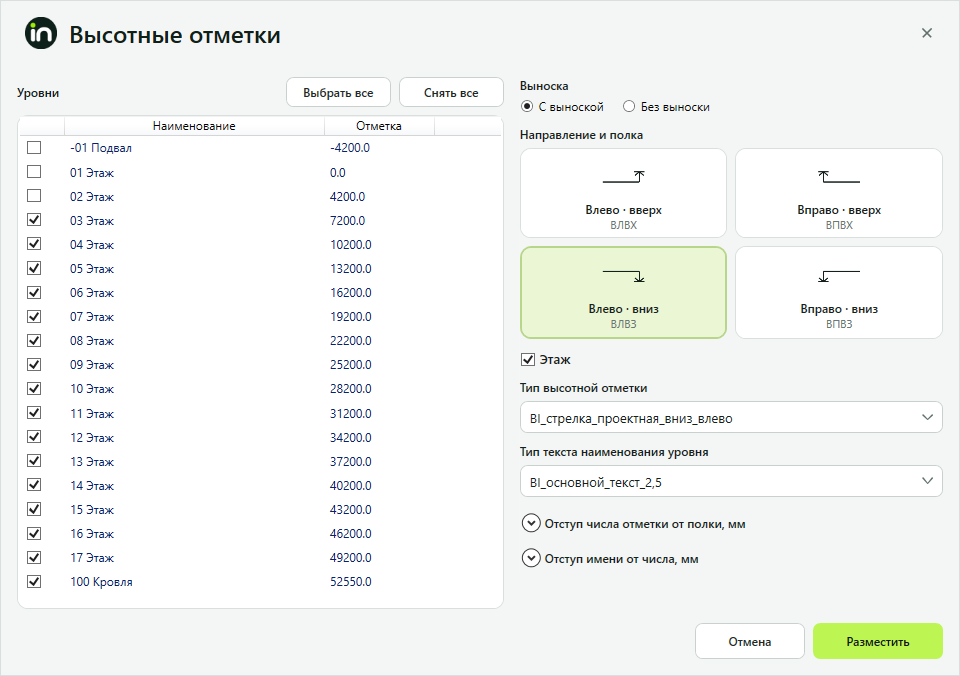The width and height of the screenshot is (960, 676).
Task: Check the '-01 Подвал' level checkbox
Action: (x=34, y=148)
